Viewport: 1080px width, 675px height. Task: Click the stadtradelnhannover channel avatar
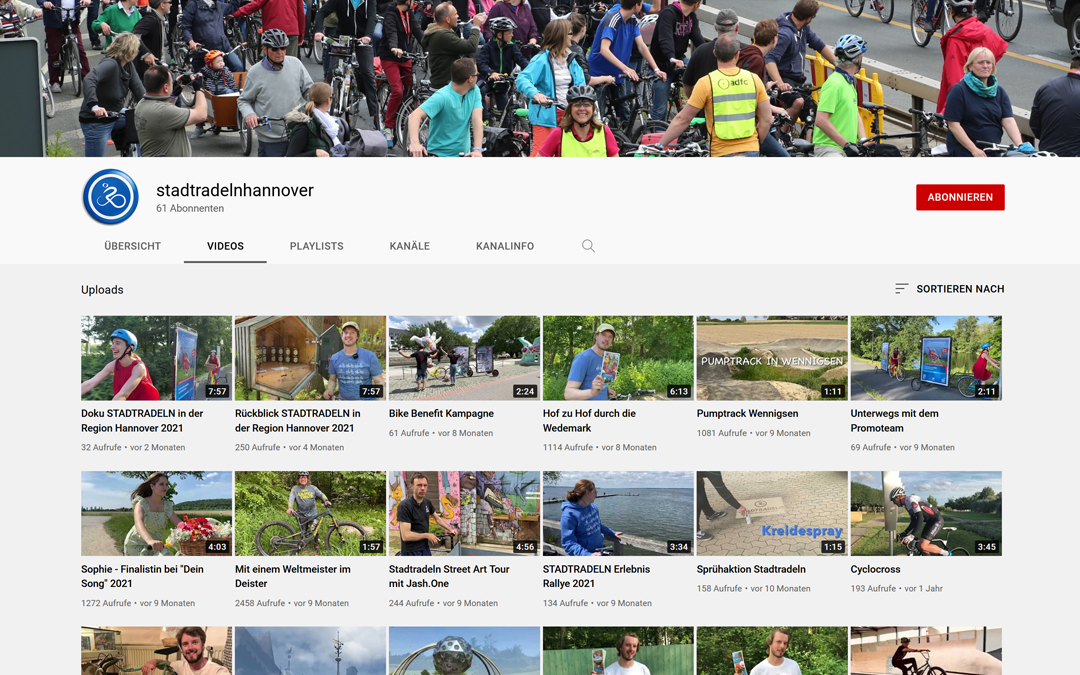pyautogui.click(x=110, y=197)
